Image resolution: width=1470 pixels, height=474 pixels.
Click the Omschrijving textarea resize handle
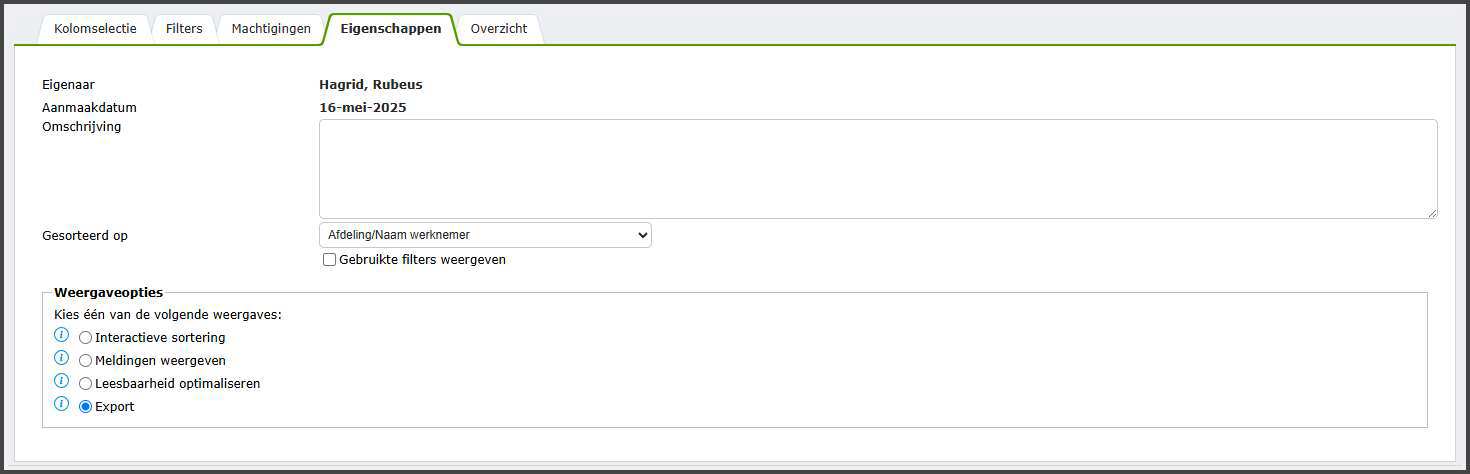pyautogui.click(x=1432, y=213)
